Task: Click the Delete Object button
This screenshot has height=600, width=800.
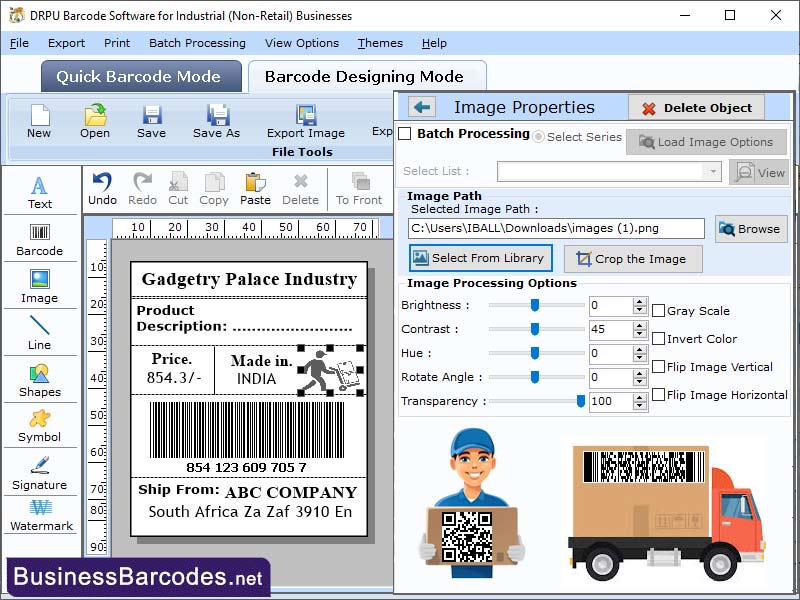Action: click(x=694, y=107)
